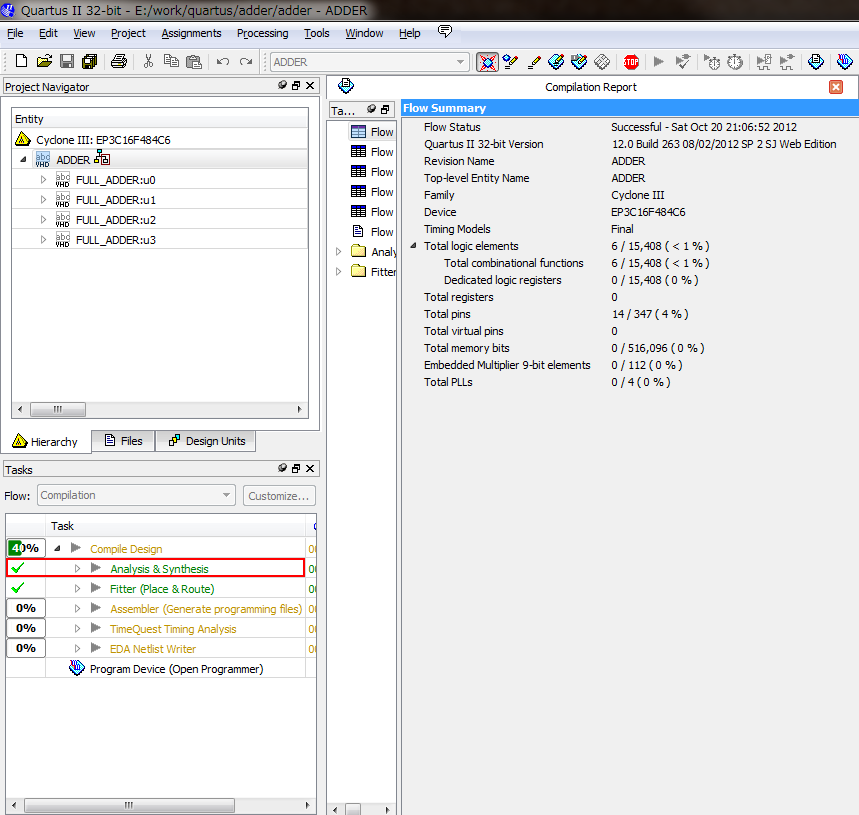Click the Open file folder icon

tap(44, 61)
